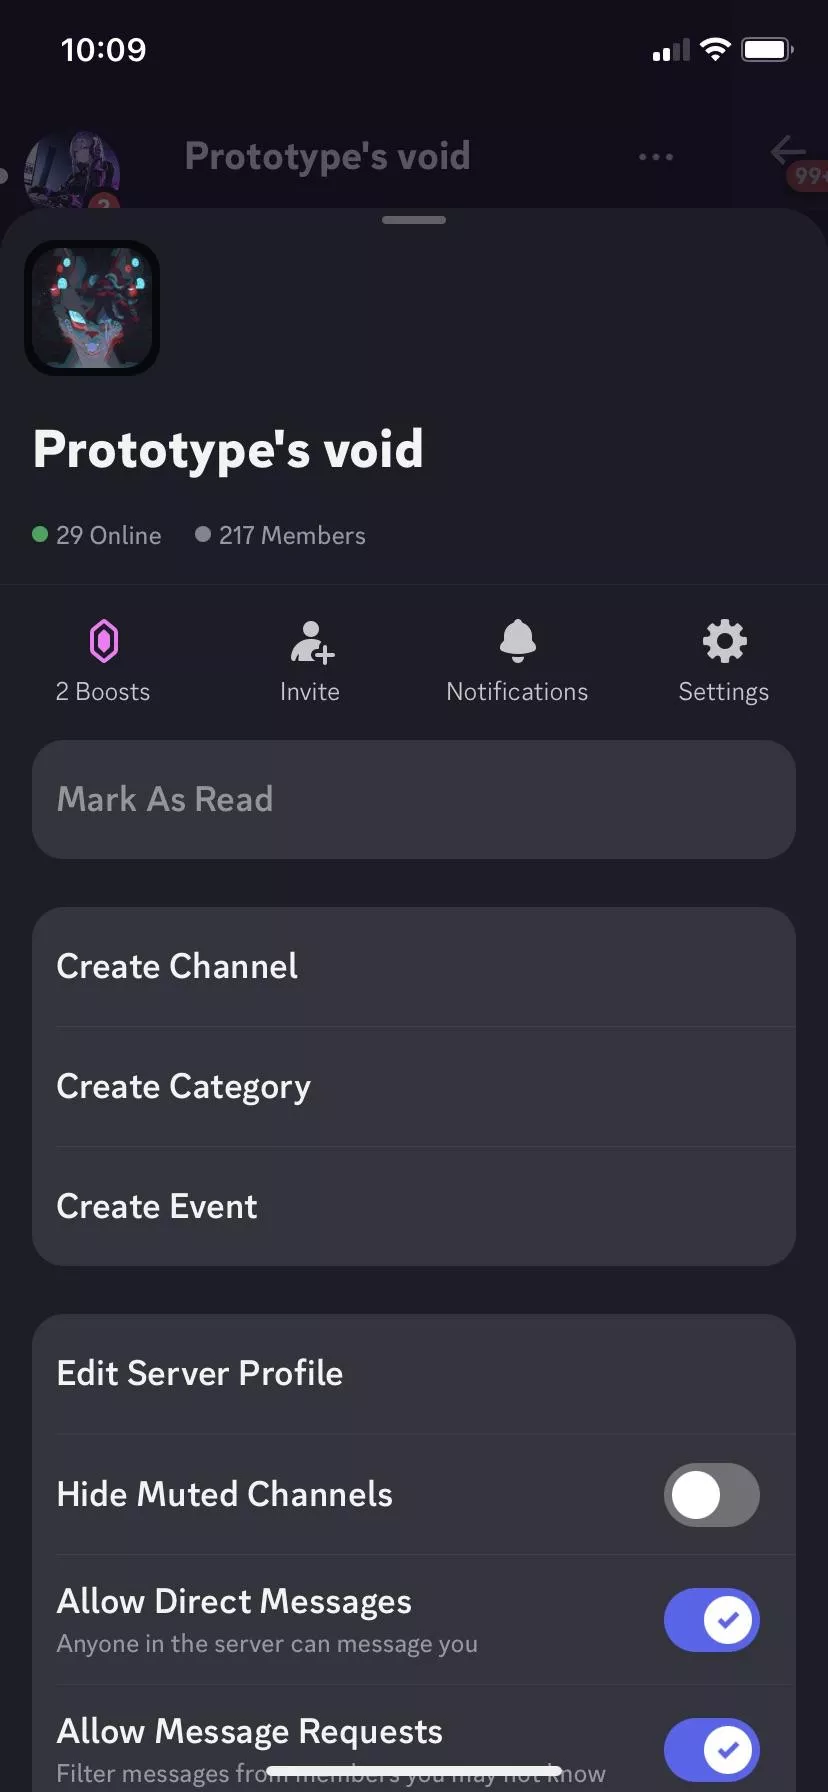828x1792 pixels.
Task: Tap the server Boosts gem icon
Action: coord(104,641)
